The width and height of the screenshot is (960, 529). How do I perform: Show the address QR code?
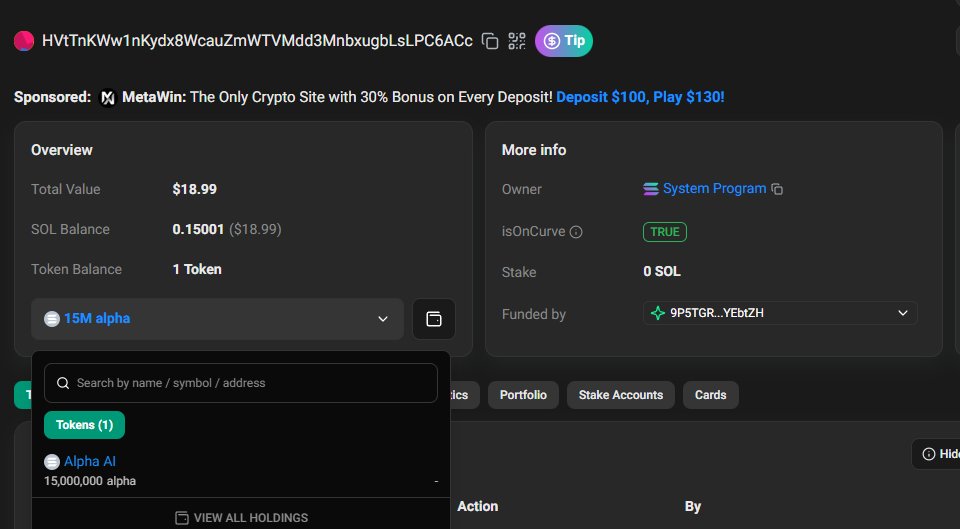[517, 41]
